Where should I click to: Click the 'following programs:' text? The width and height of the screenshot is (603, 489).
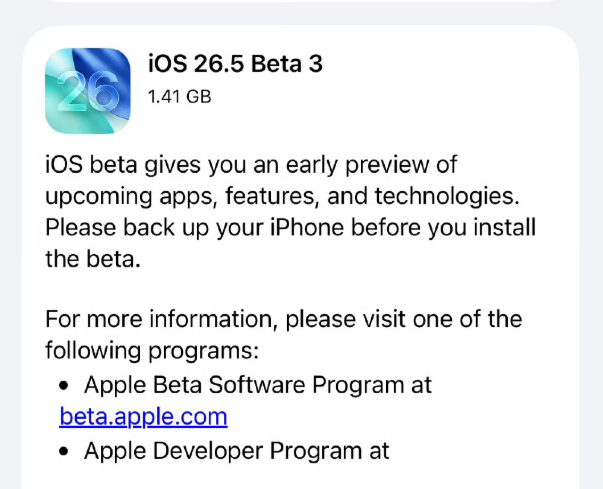click(152, 352)
